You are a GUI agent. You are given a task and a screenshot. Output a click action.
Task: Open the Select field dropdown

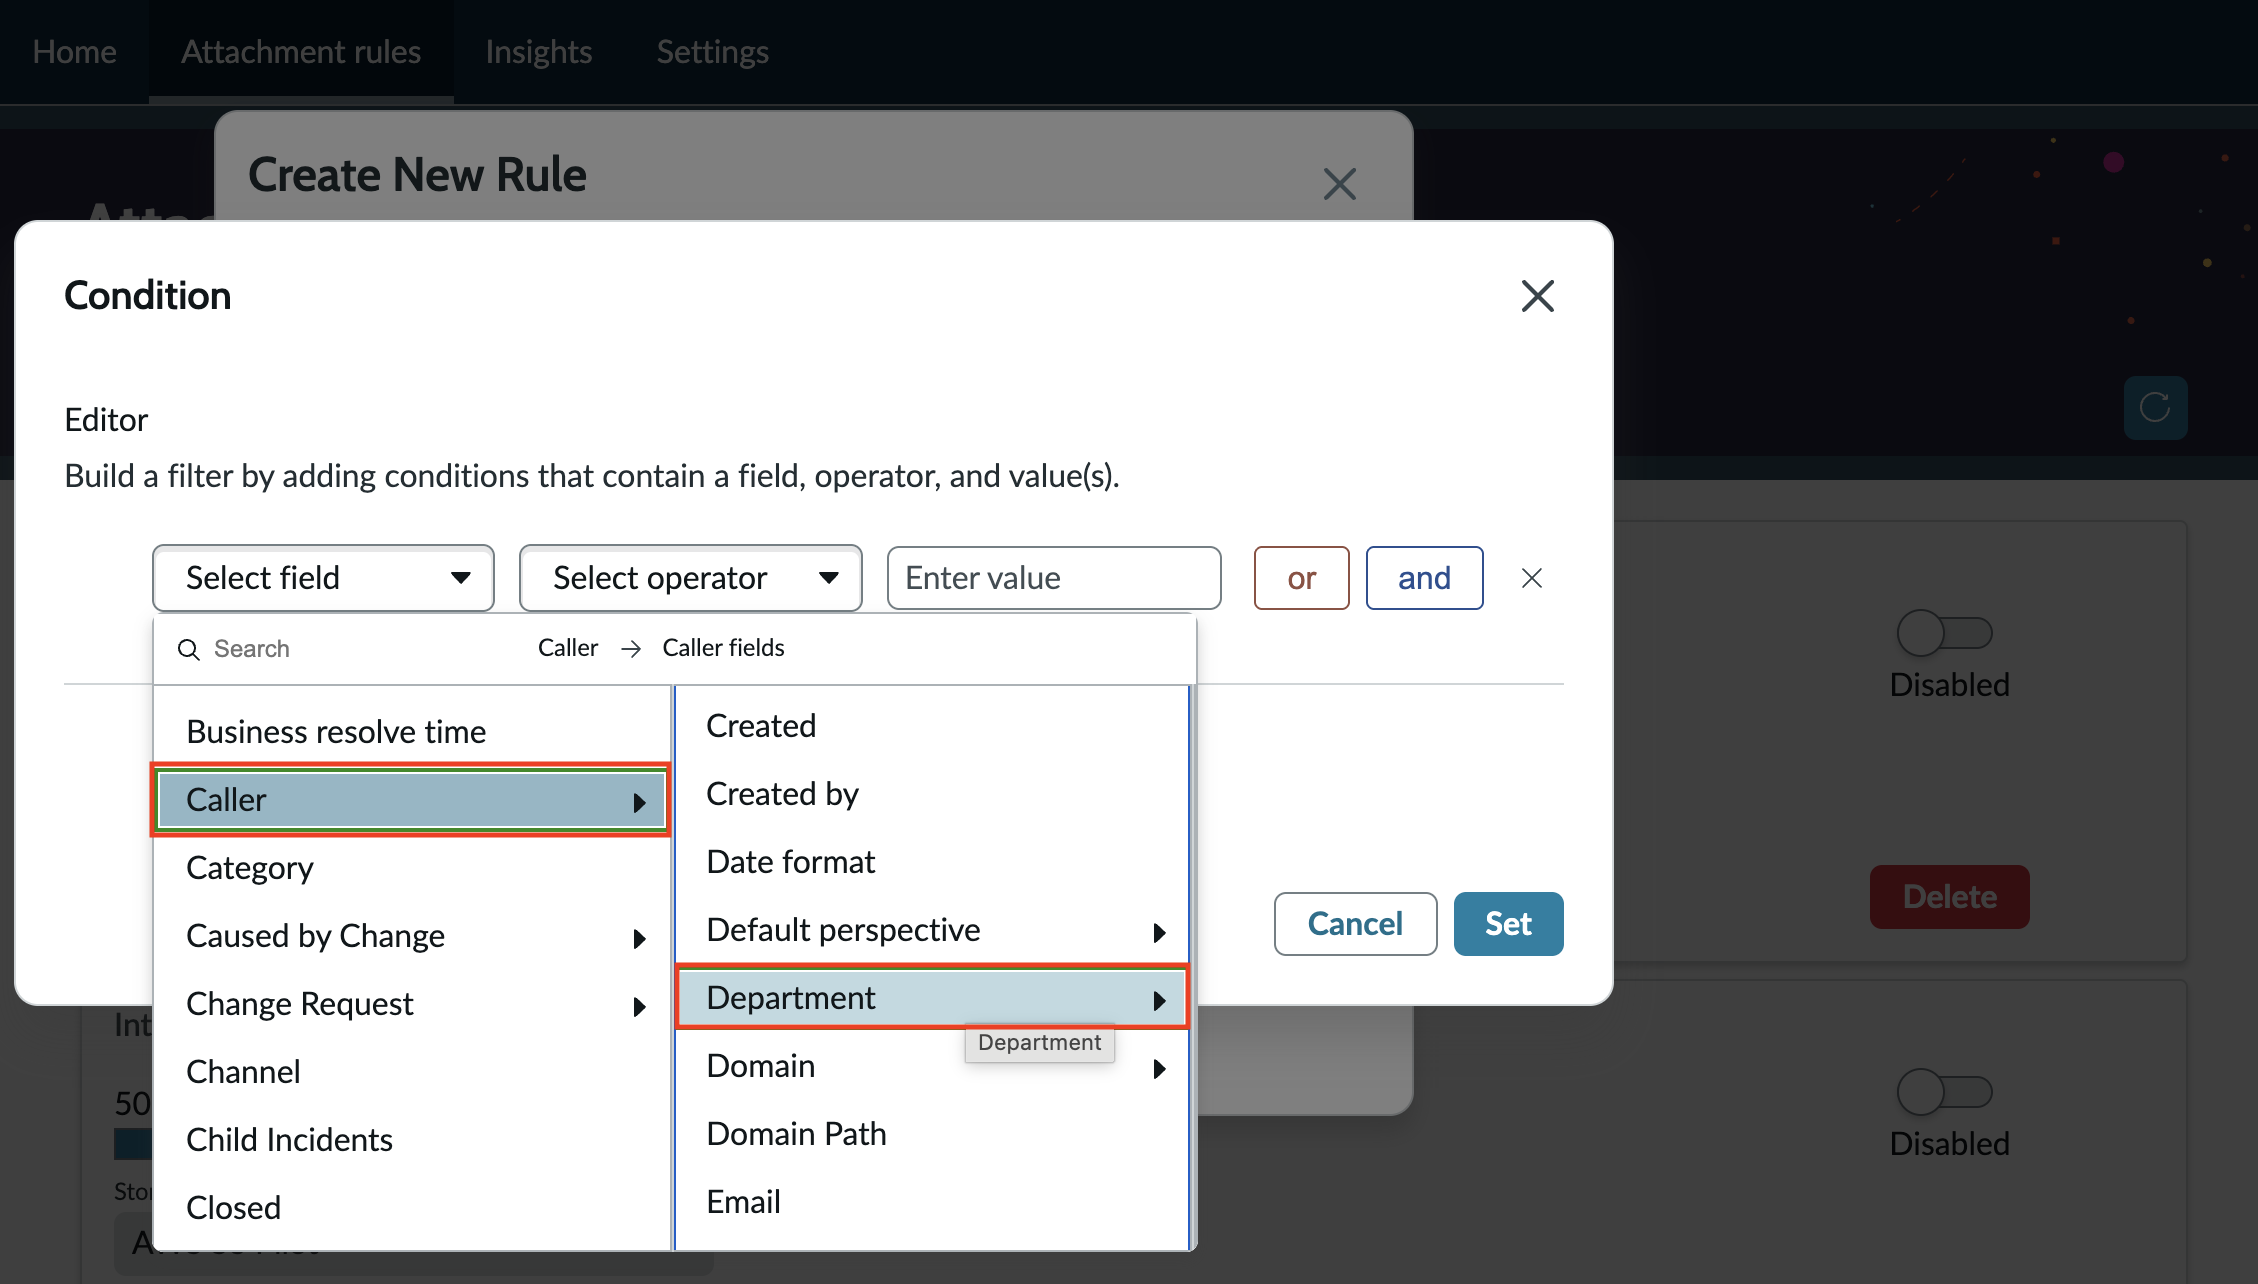pos(323,578)
